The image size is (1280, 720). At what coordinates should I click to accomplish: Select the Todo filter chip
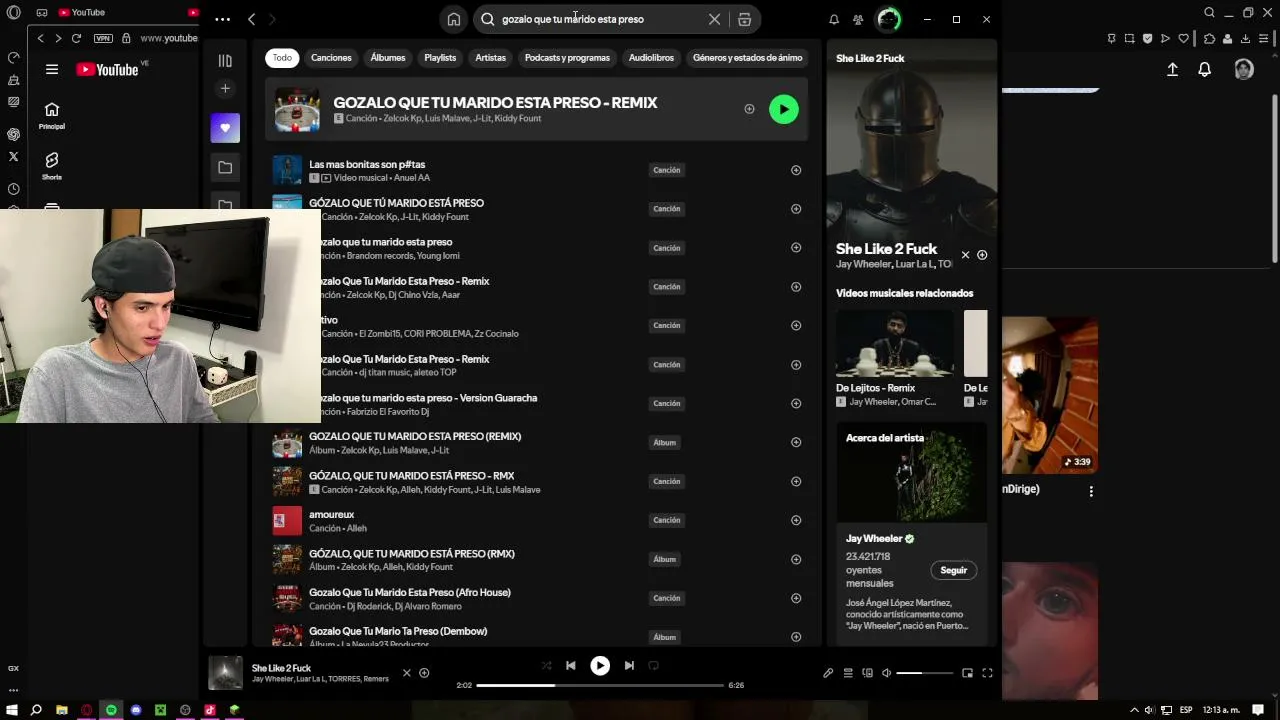point(283,58)
